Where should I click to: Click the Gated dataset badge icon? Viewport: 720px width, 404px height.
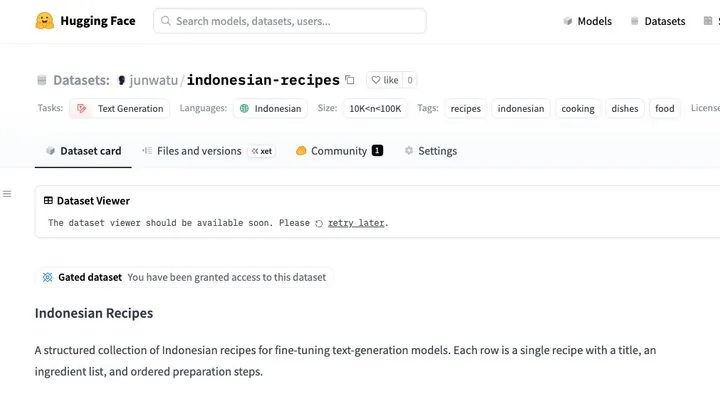(x=47, y=277)
